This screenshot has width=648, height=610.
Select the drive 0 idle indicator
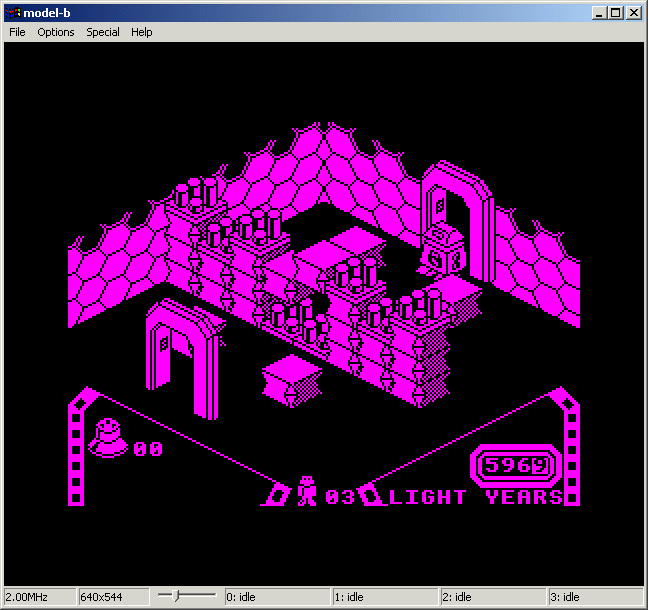276,597
